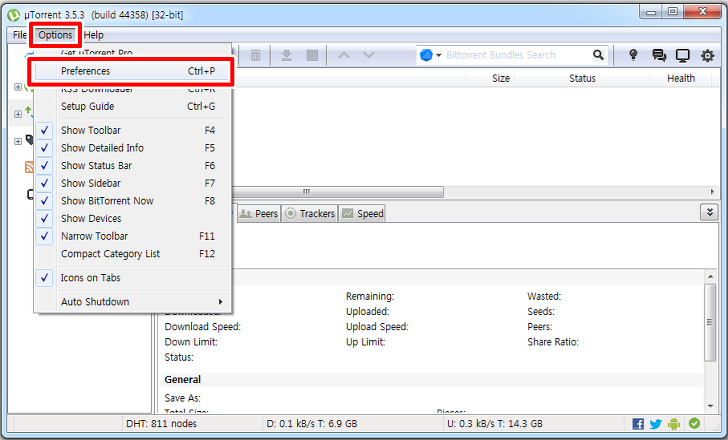Click the orange RSS feeds icon in sidebar
This screenshot has height=440, width=728.
[29, 167]
